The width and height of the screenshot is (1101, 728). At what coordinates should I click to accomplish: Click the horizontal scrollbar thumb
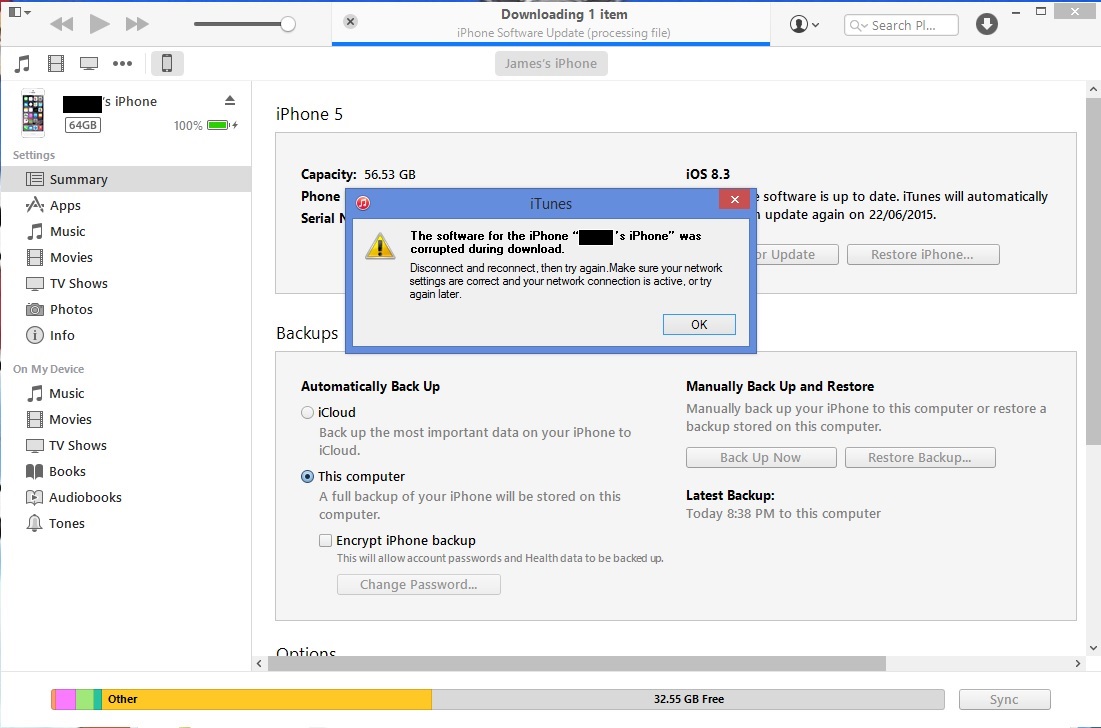click(576, 663)
